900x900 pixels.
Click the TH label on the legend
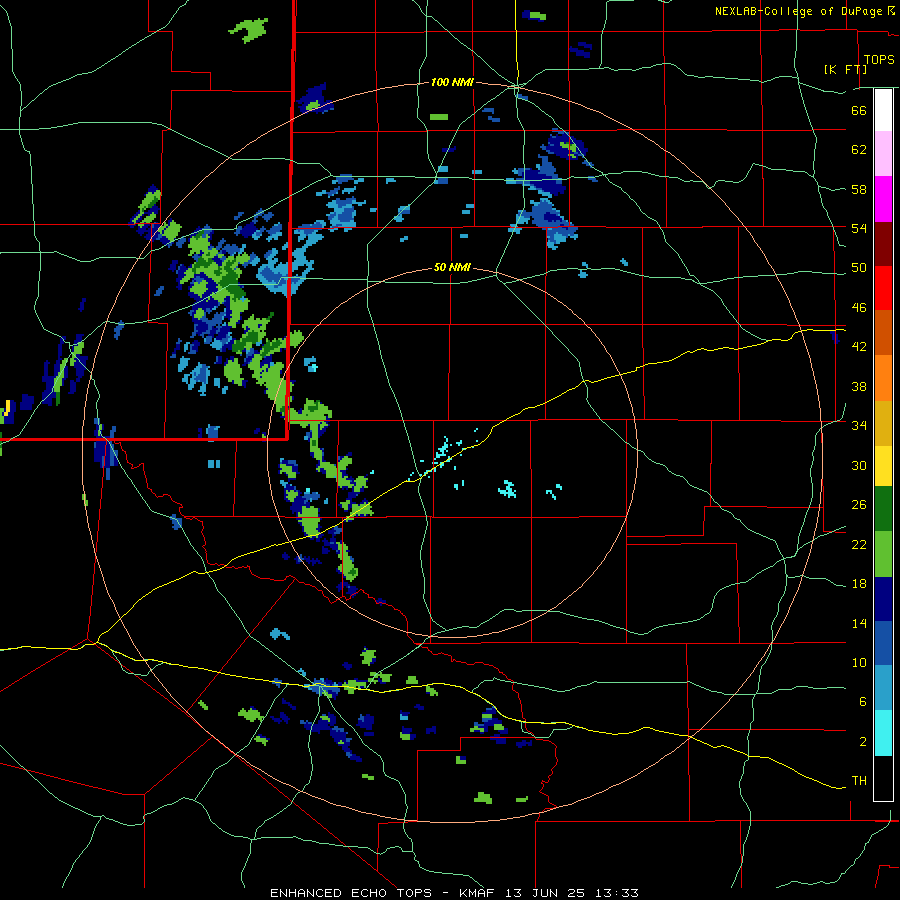click(x=859, y=780)
